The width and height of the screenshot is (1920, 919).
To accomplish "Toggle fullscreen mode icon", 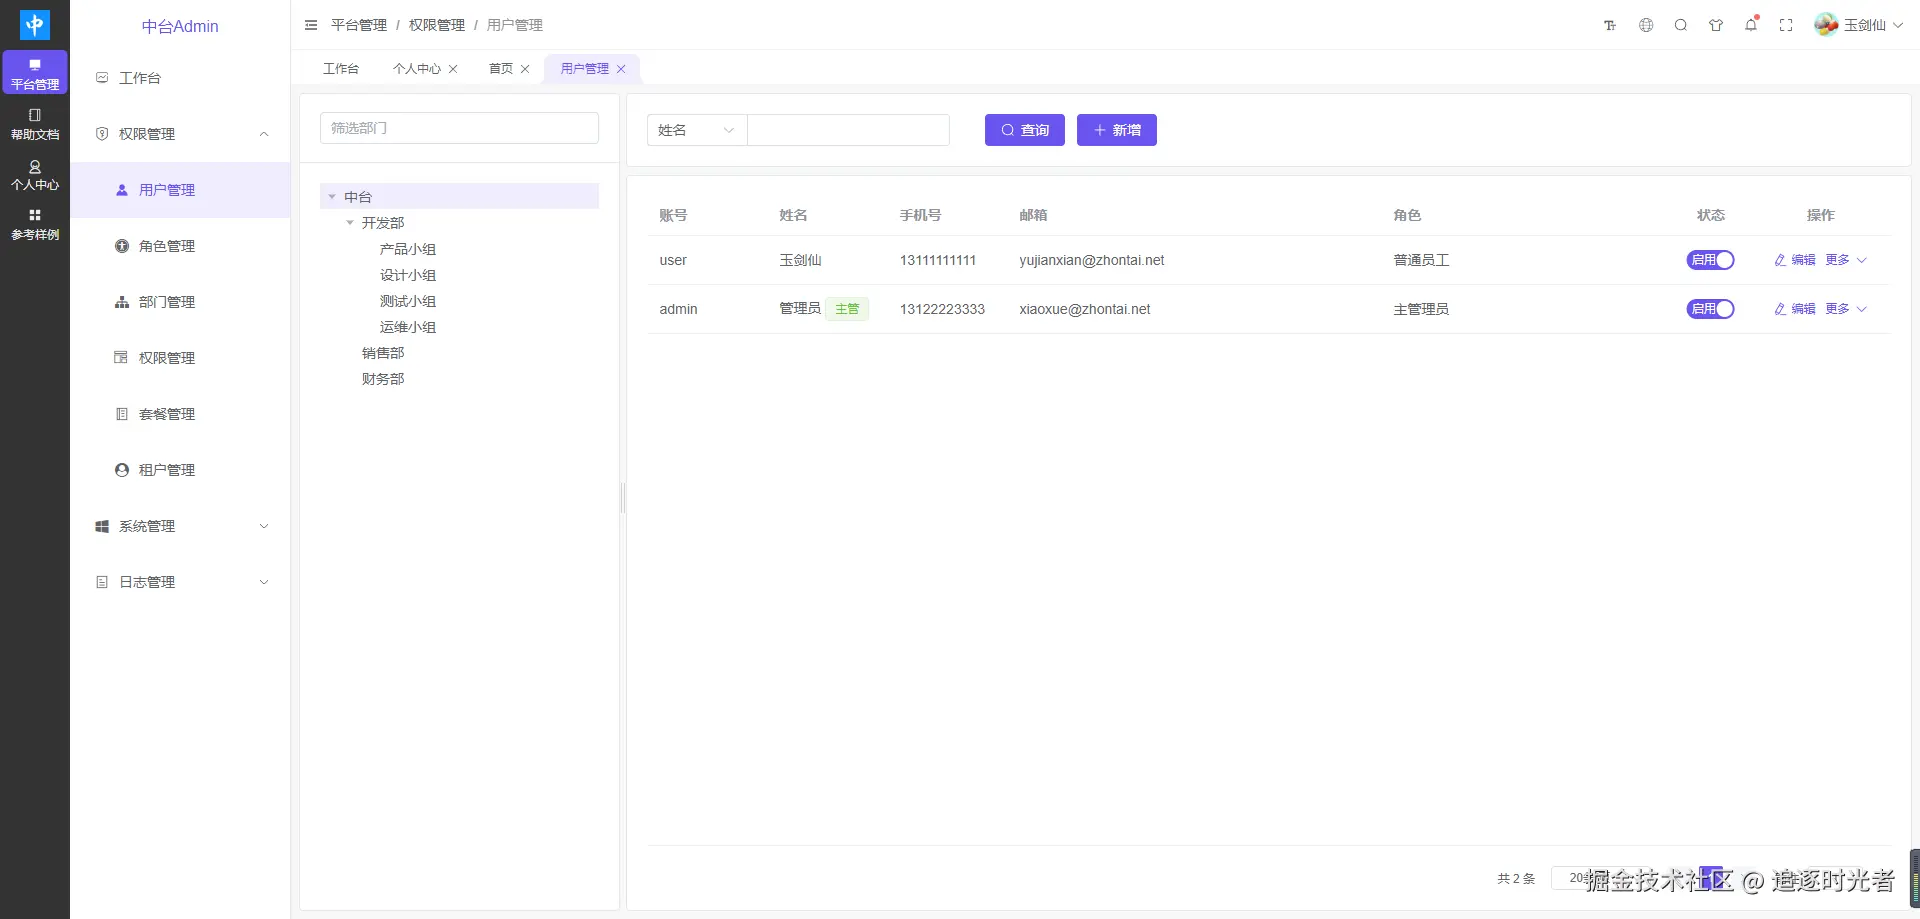I will 1786,25.
